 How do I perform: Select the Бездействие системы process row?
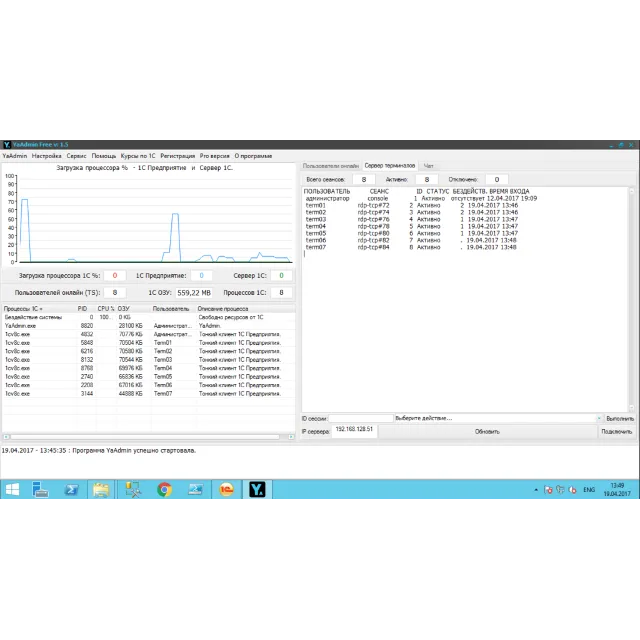tap(149, 317)
